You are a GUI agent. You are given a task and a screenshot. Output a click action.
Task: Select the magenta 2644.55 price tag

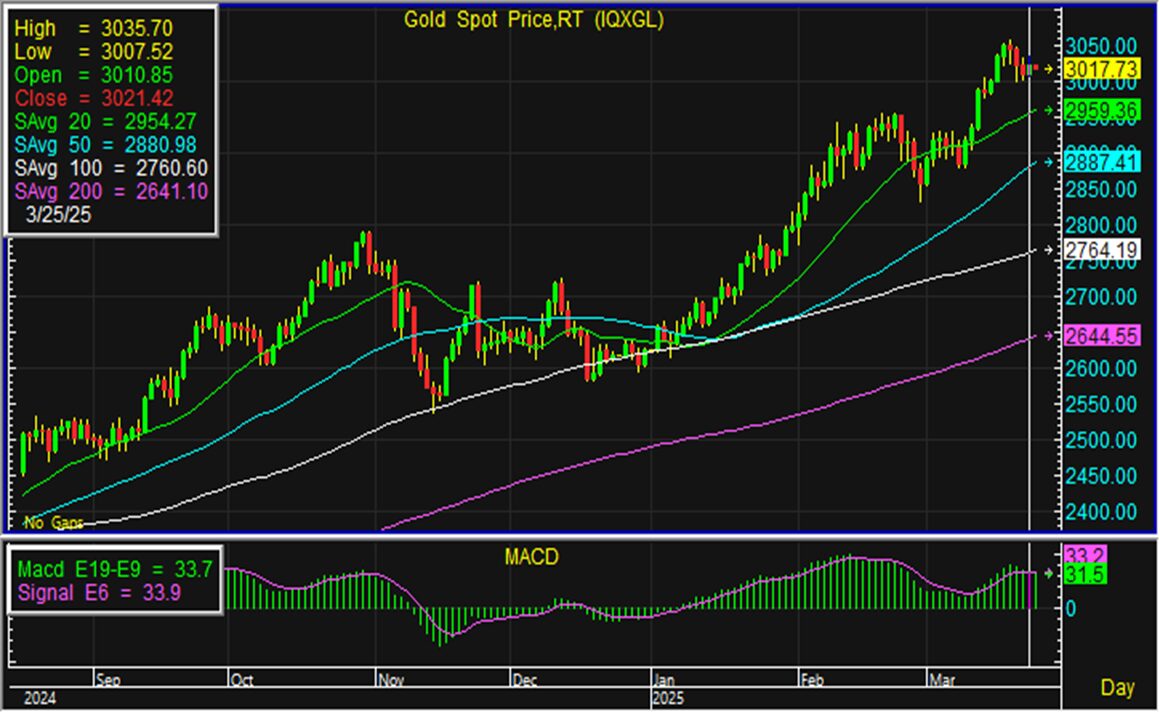point(1102,337)
